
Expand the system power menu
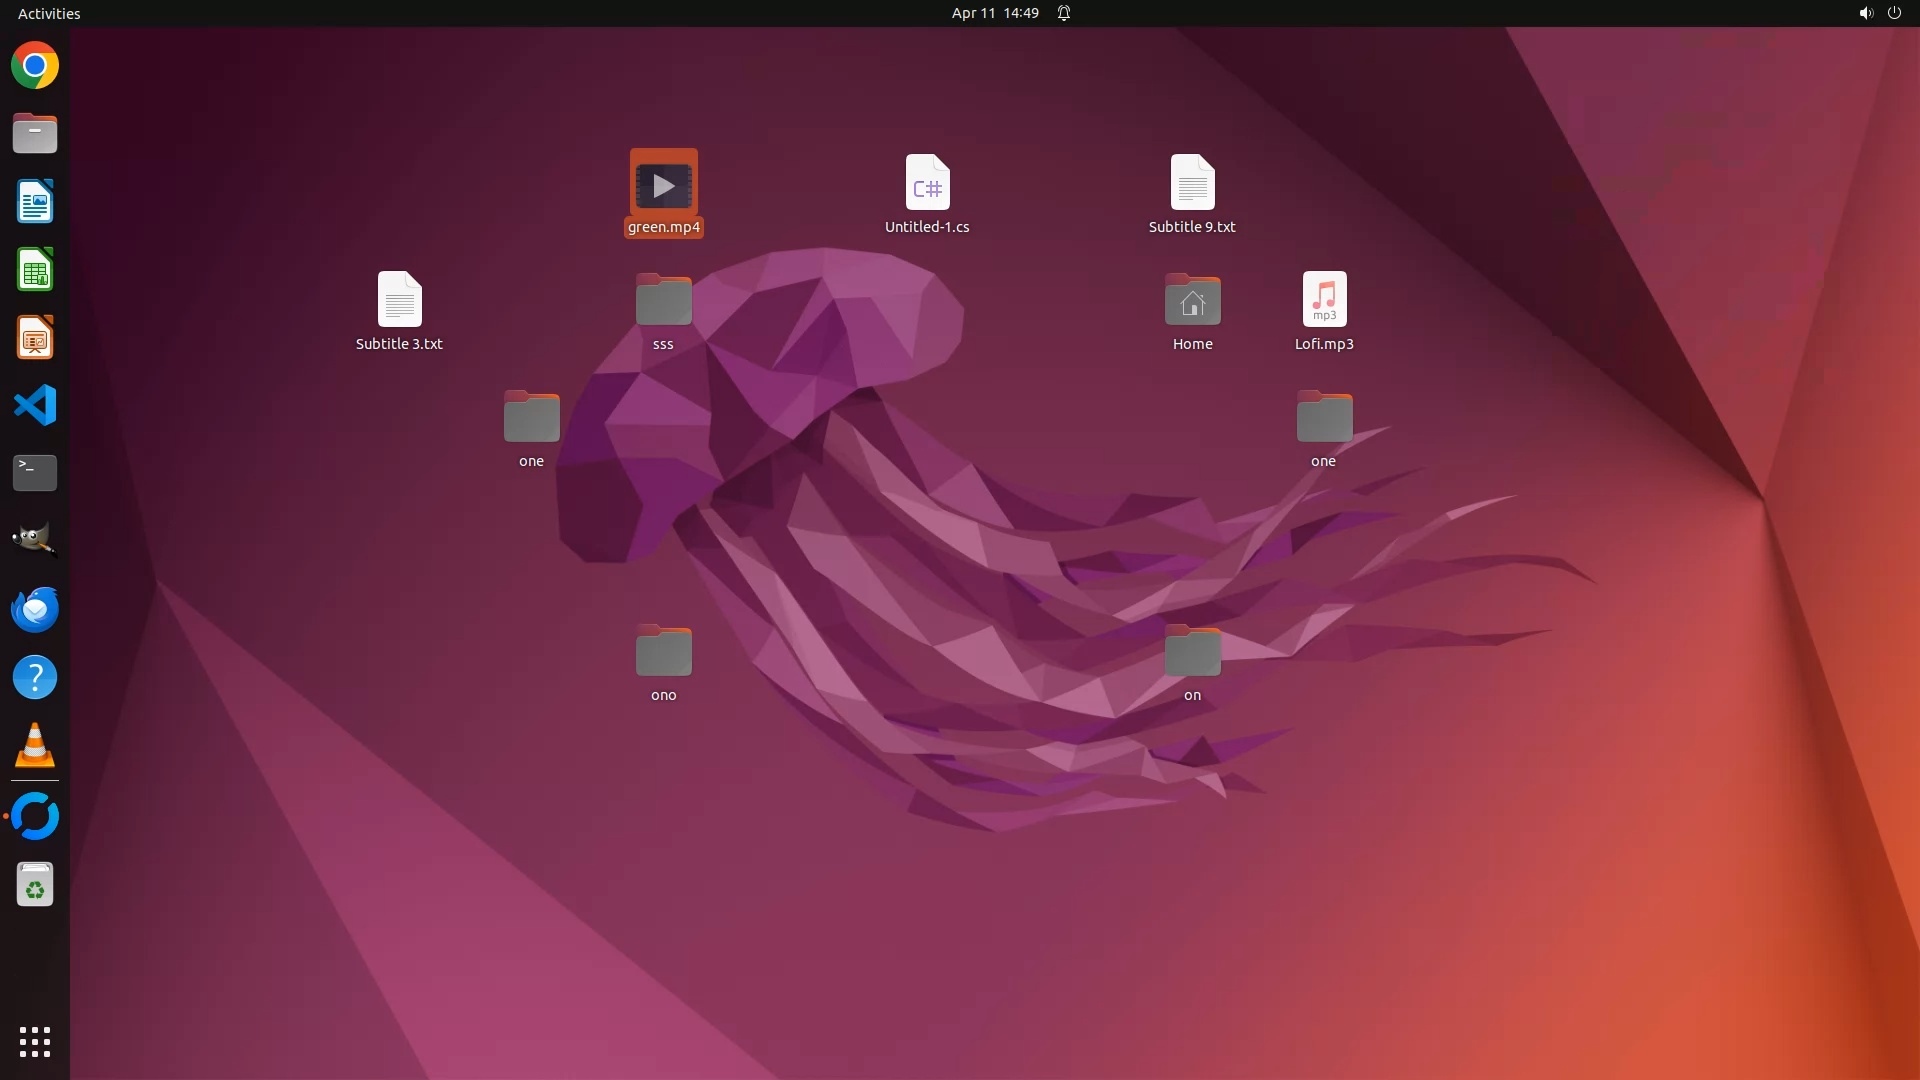pos(1894,13)
